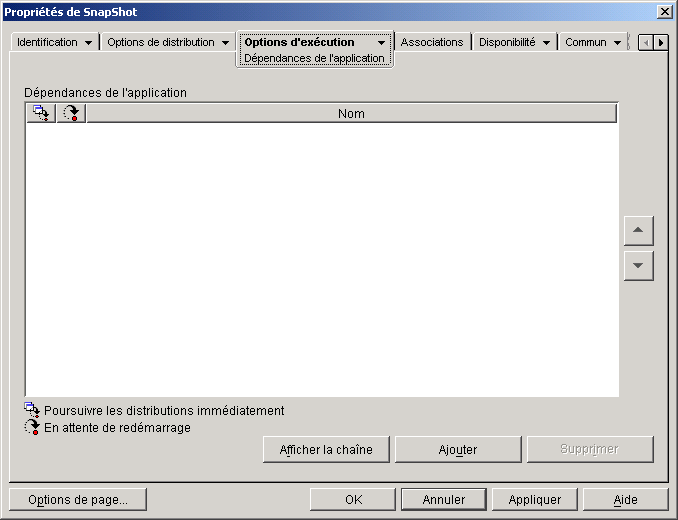The height and width of the screenshot is (520, 678).
Task: Click the Poursuivre les distributions immédiatement legend icon
Action: tap(32, 410)
